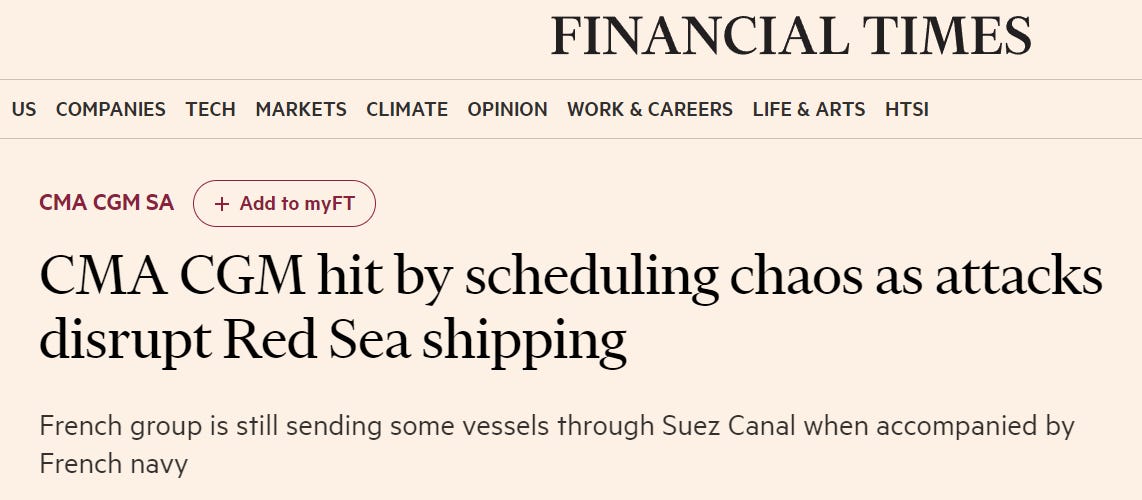Click the plus icon in Add to myFT
1142x500 pixels.
click(x=222, y=204)
